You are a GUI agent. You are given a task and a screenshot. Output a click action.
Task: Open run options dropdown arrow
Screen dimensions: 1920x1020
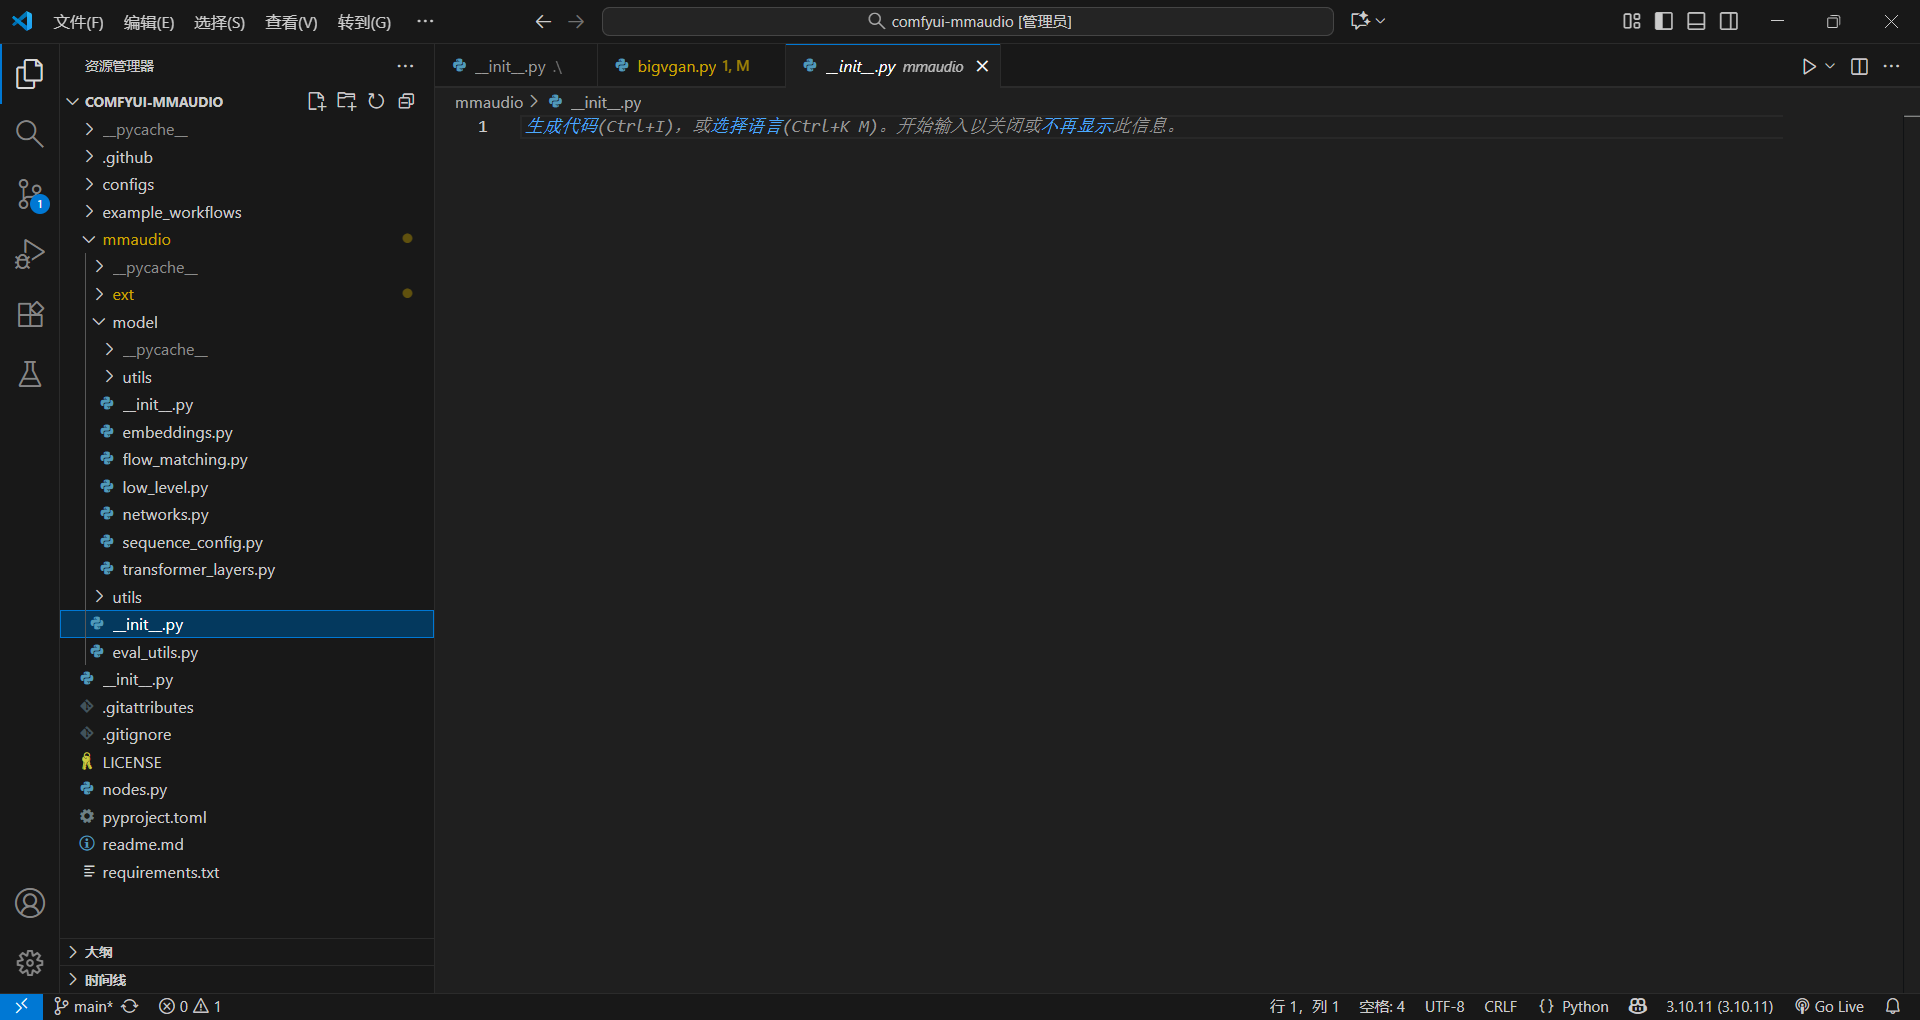click(1830, 66)
